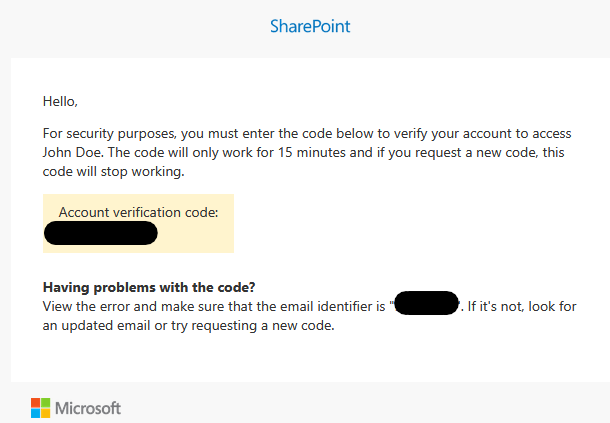Click the "If it's not" phrase

[500, 306]
